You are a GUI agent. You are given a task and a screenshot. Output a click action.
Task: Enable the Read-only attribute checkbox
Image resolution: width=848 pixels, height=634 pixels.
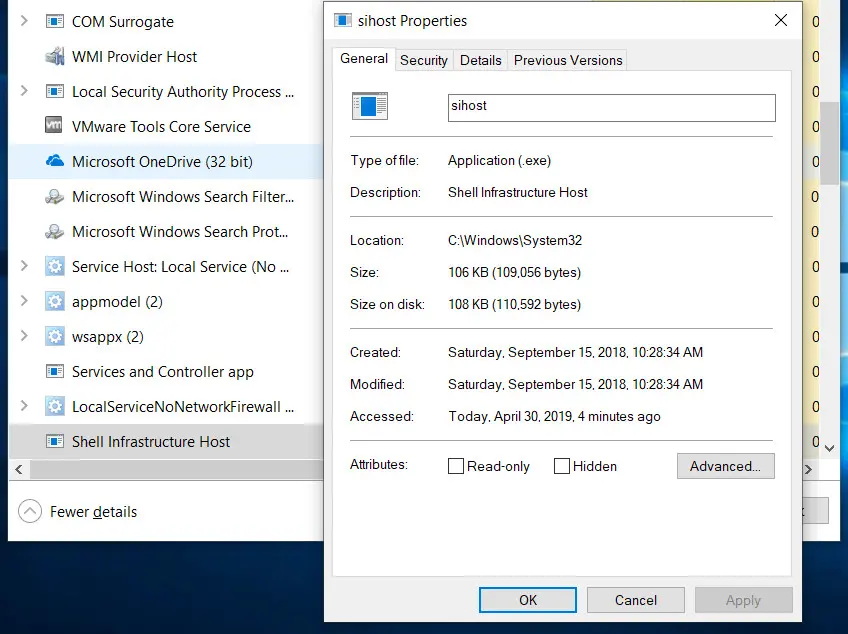tap(456, 466)
